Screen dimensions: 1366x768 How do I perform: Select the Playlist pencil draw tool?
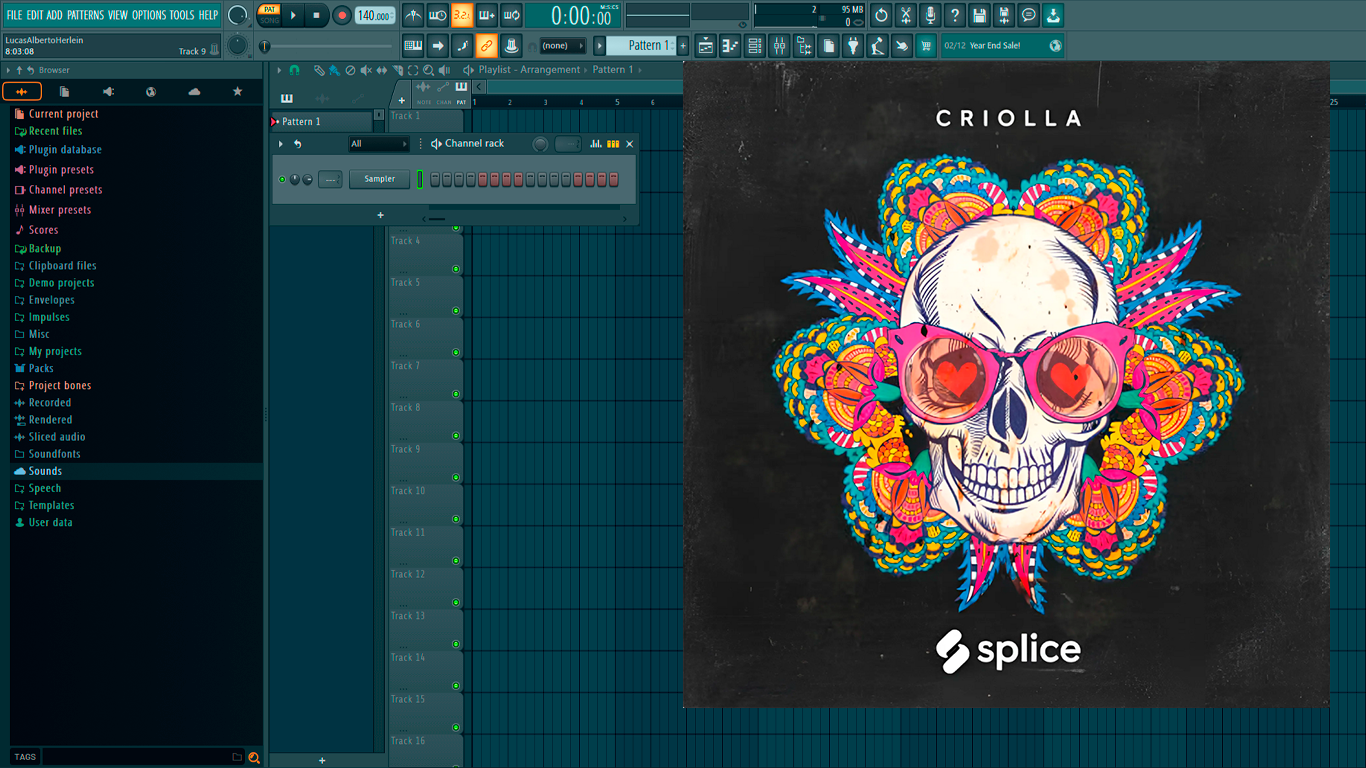319,70
